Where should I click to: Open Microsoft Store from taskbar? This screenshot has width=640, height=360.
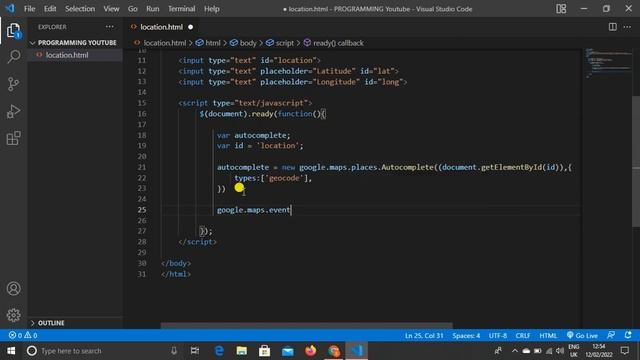[x=264, y=351]
